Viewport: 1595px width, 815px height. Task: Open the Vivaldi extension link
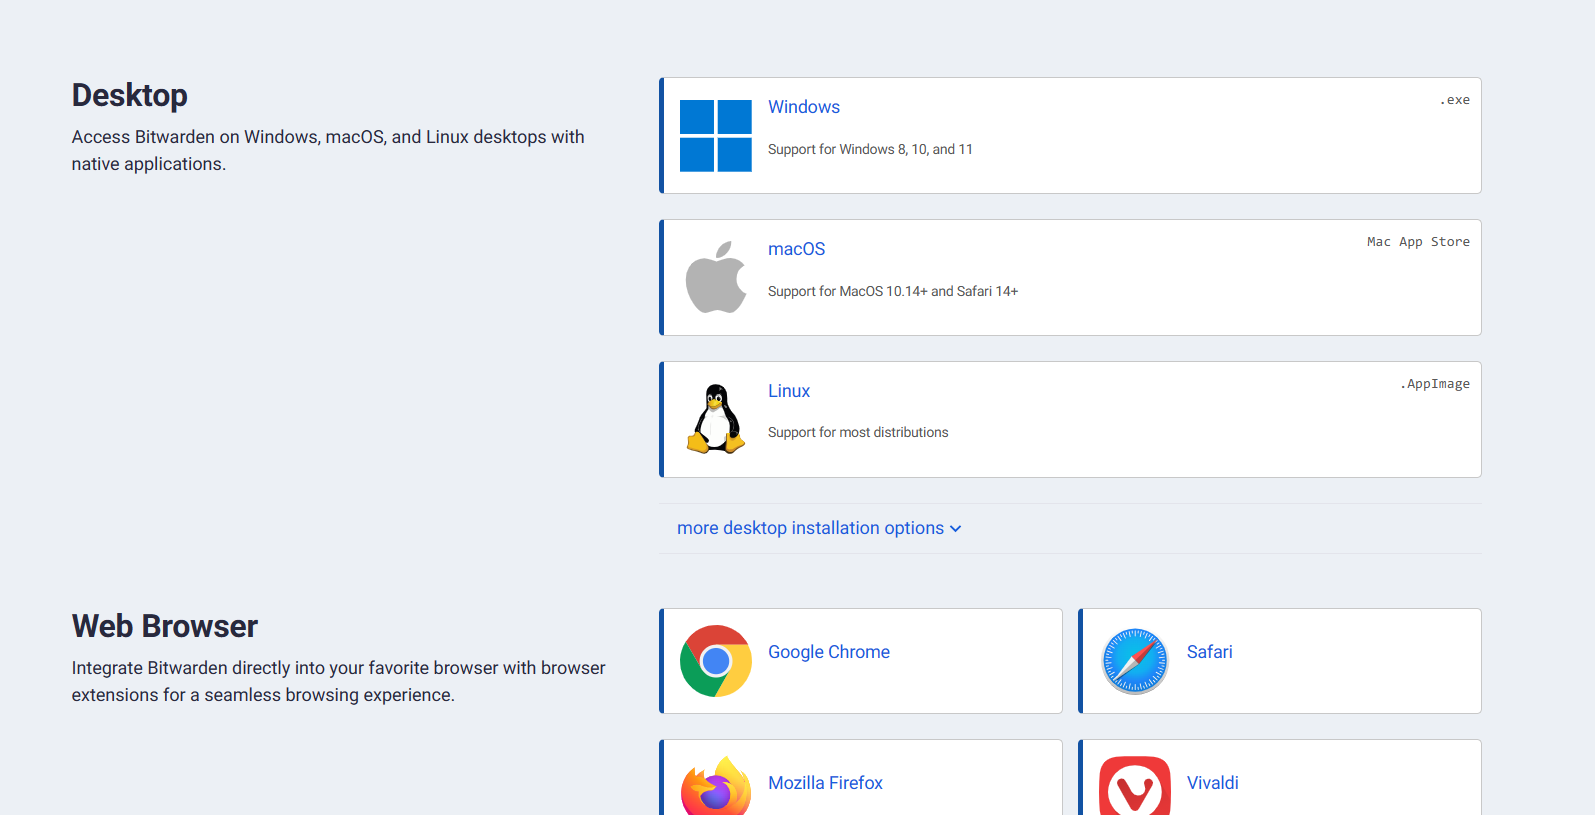click(x=1212, y=783)
